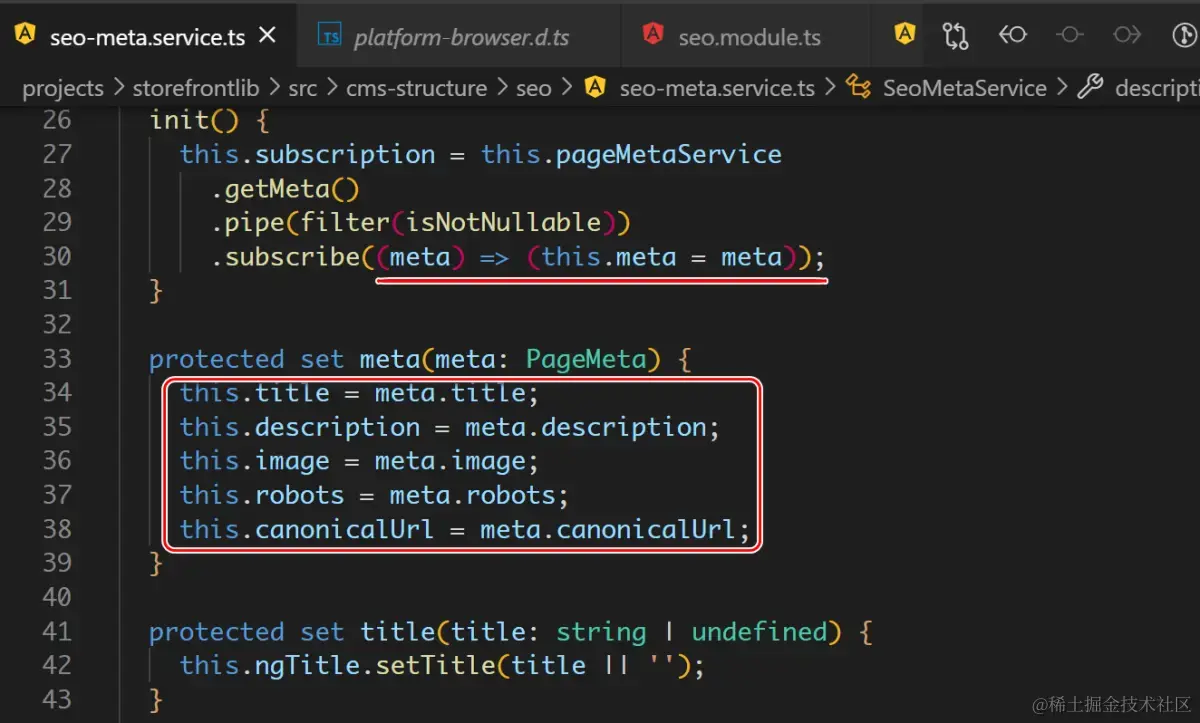The image size is (1200, 723).
Task: Select the projects breadcrumb segment
Action: point(63,88)
